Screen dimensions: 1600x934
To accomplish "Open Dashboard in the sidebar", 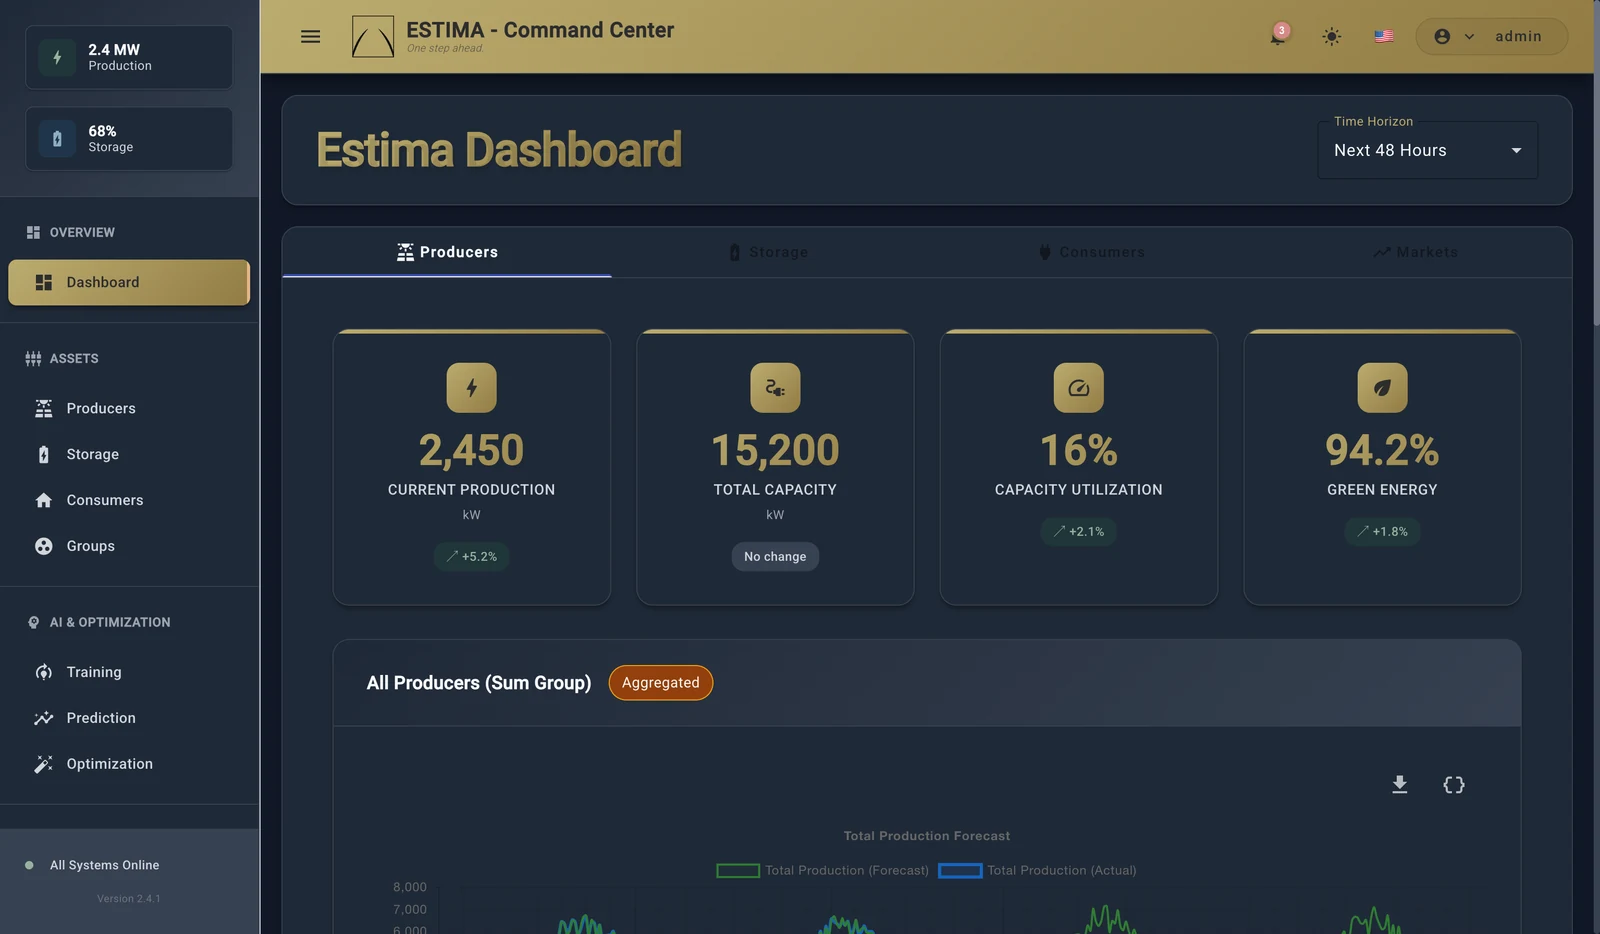I will [x=129, y=282].
